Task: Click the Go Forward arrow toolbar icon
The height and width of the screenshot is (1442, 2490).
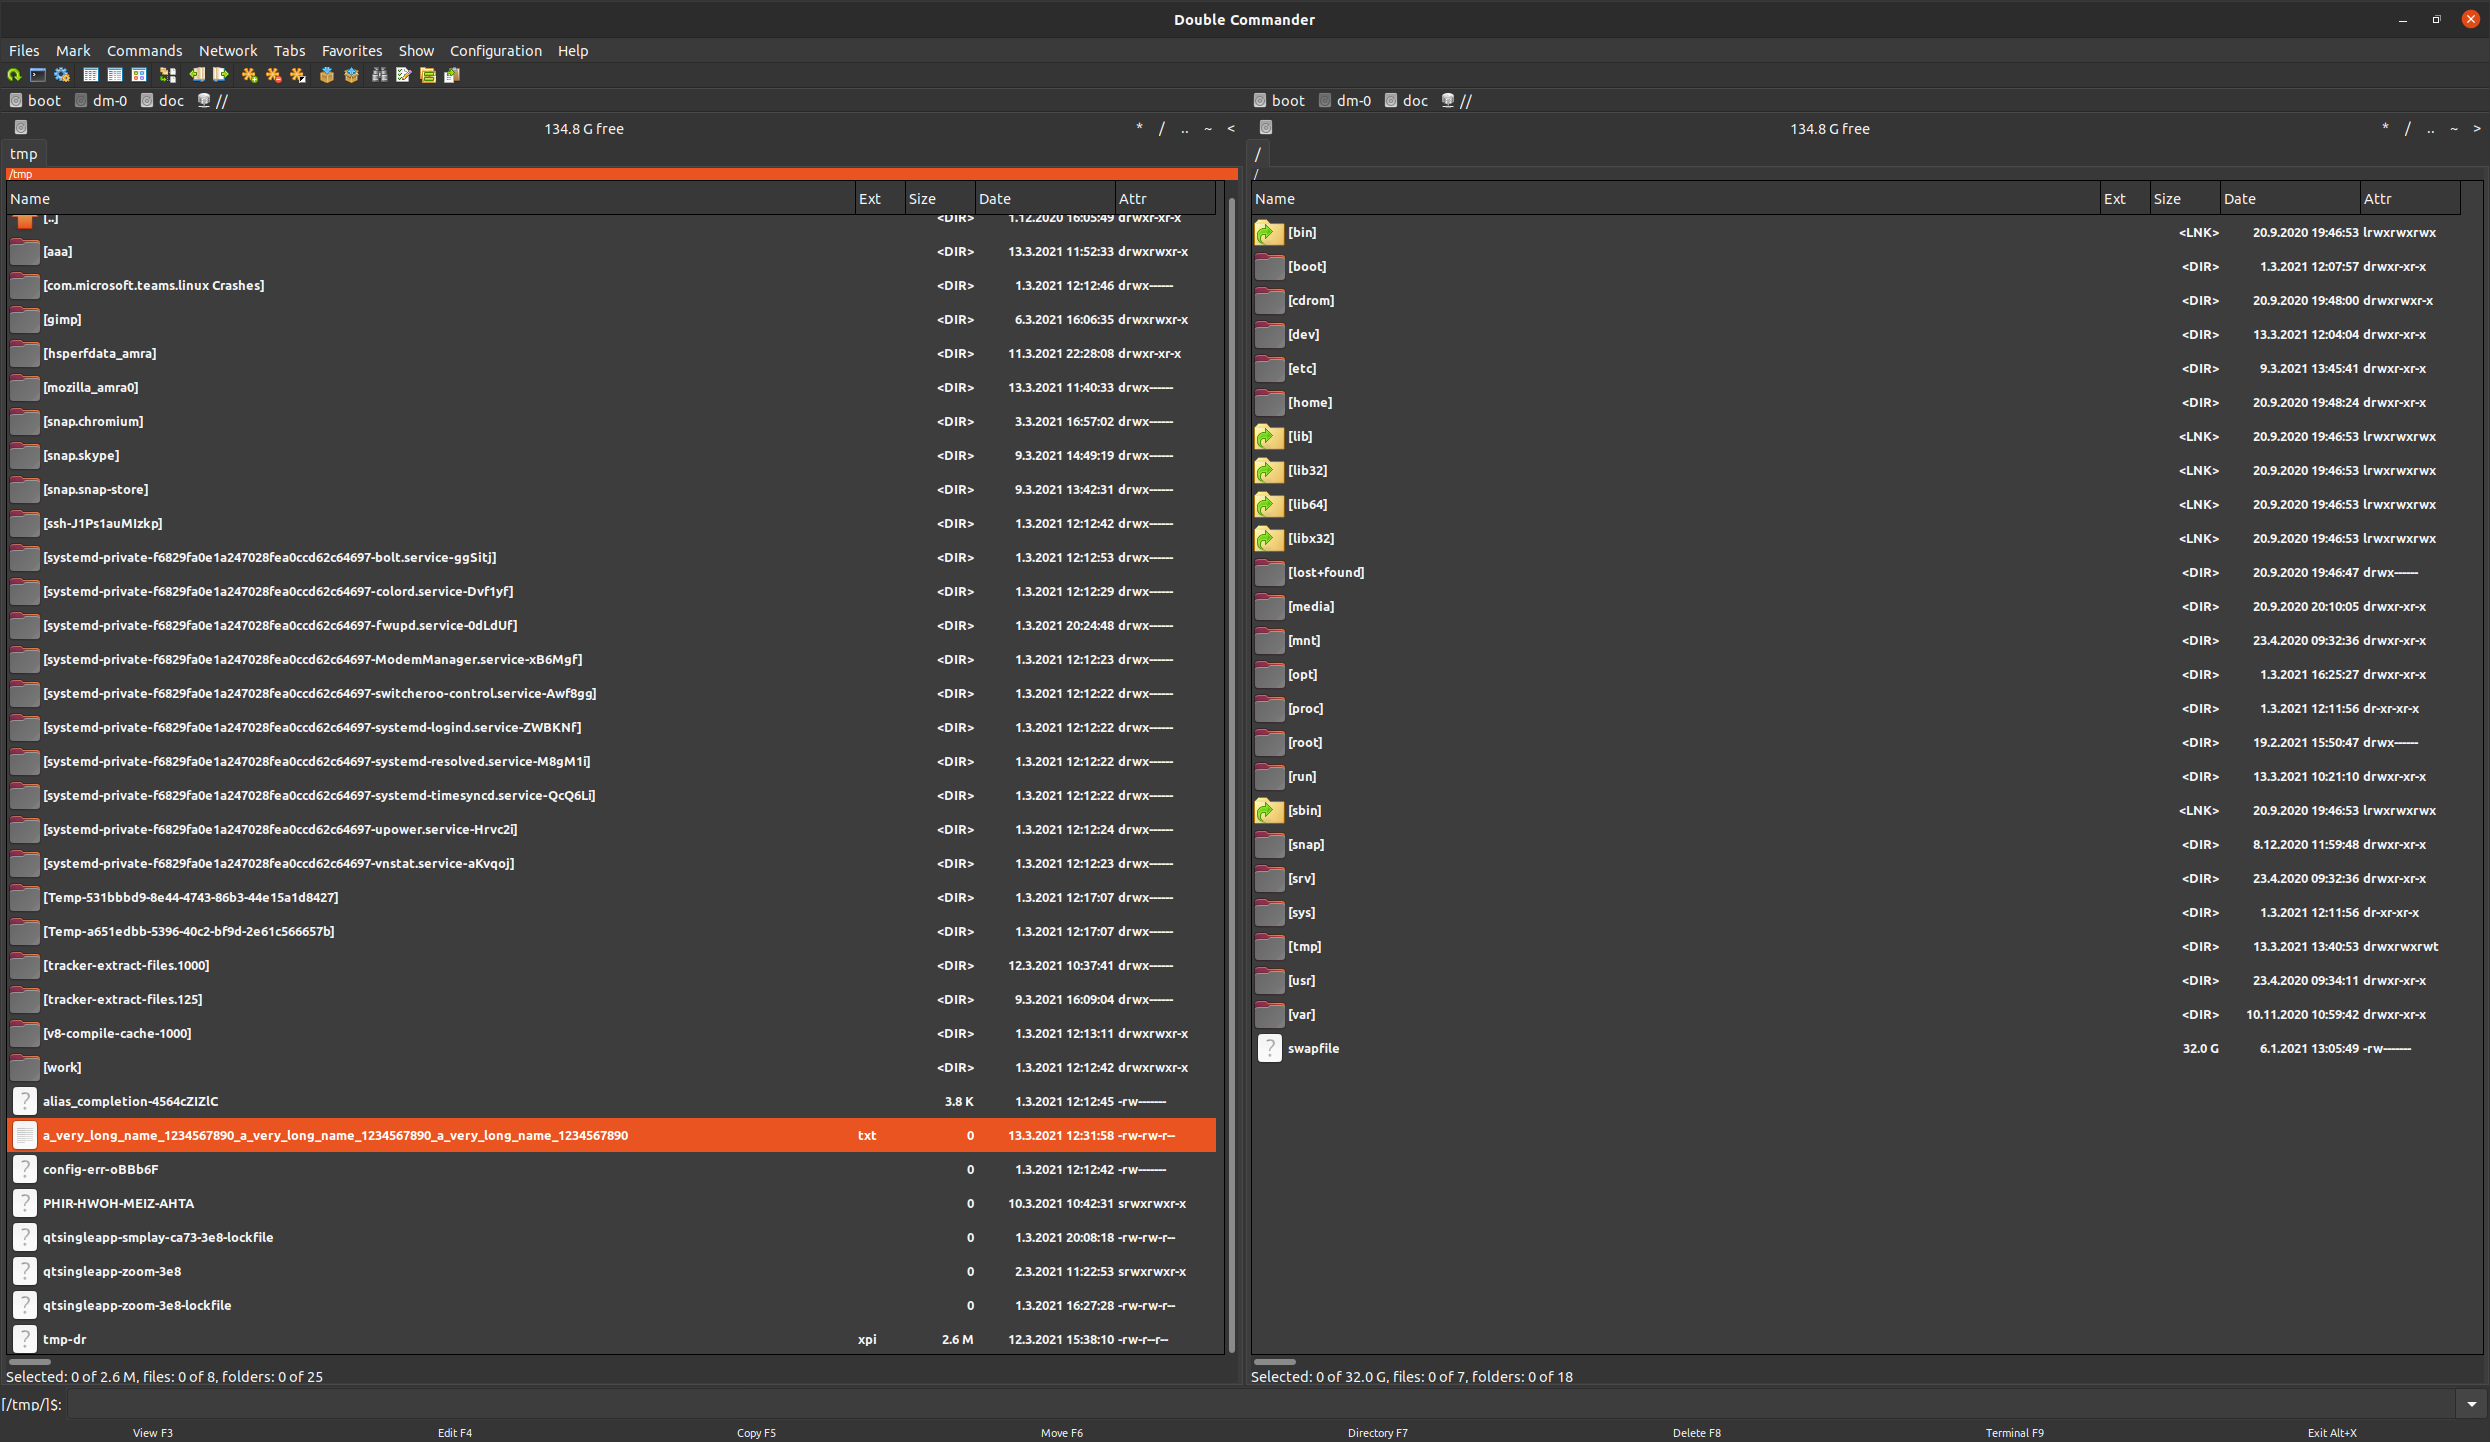Action: [x=221, y=75]
